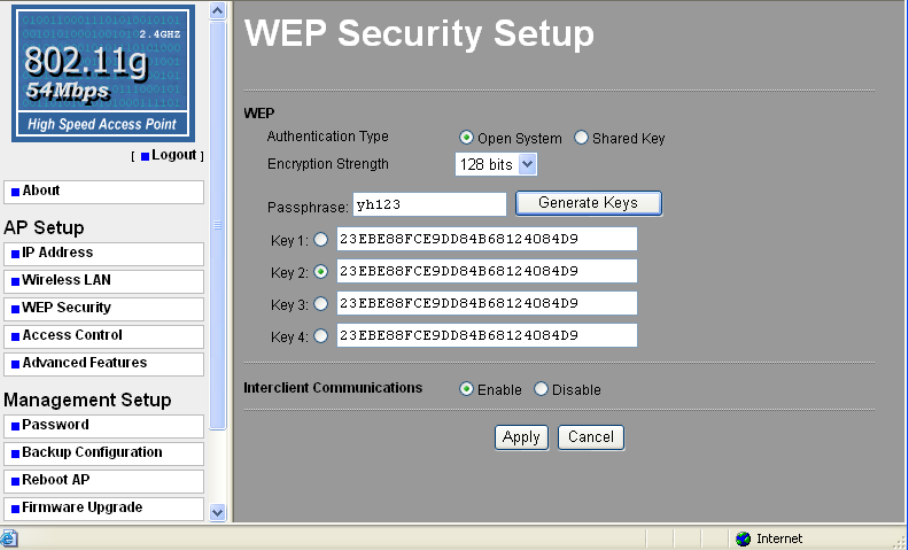Click the 802.11g High Speed Access Point logo
Viewport: 908px width, 550px height.
pyautogui.click(x=103, y=74)
